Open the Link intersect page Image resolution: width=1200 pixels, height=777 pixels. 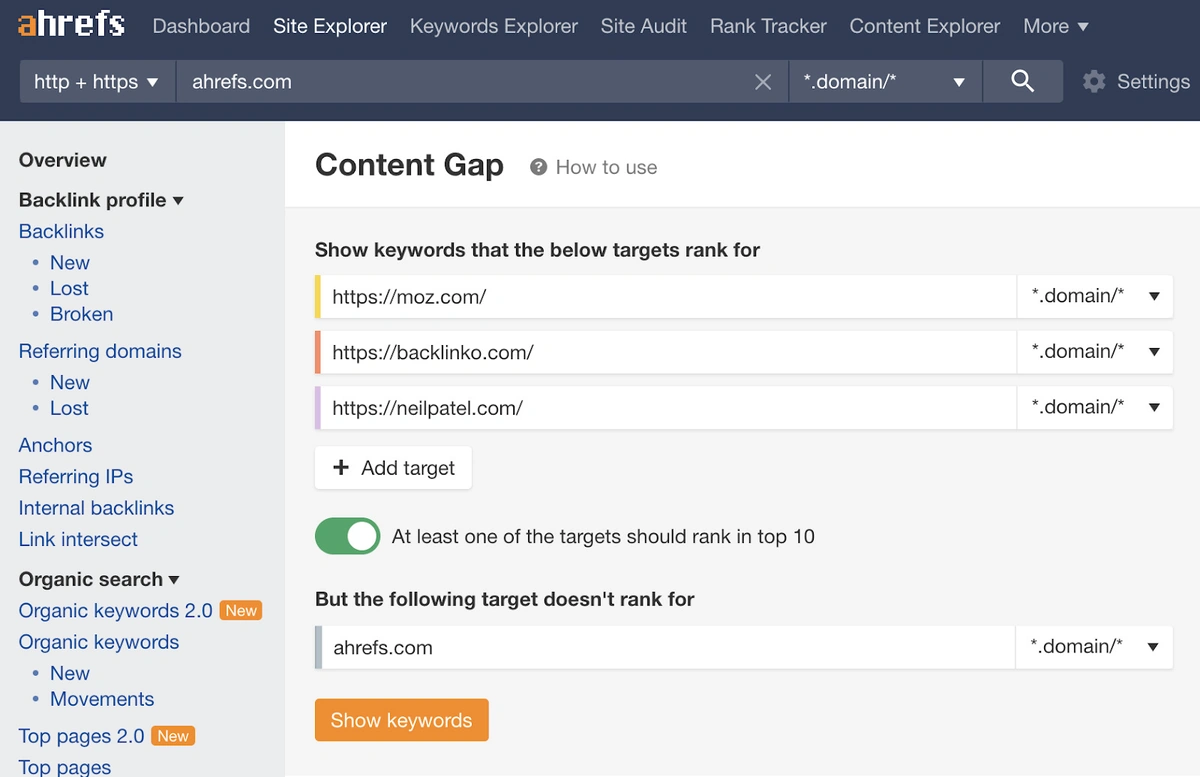click(x=77, y=539)
